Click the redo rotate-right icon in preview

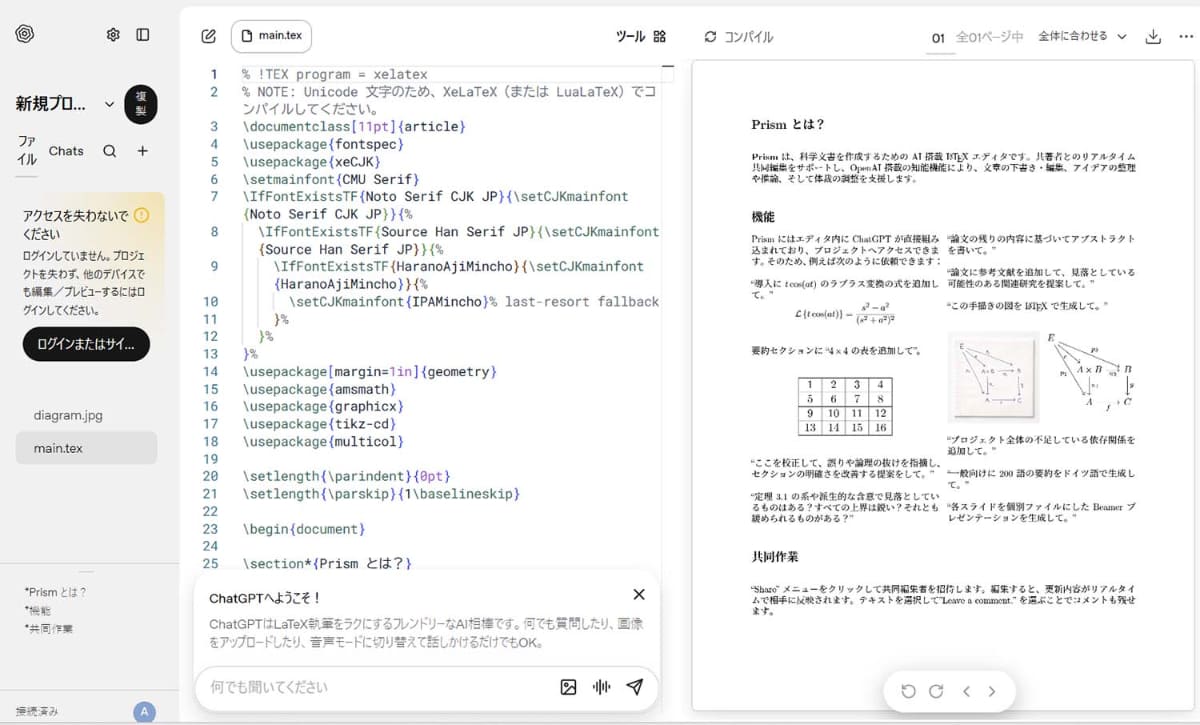point(936,691)
